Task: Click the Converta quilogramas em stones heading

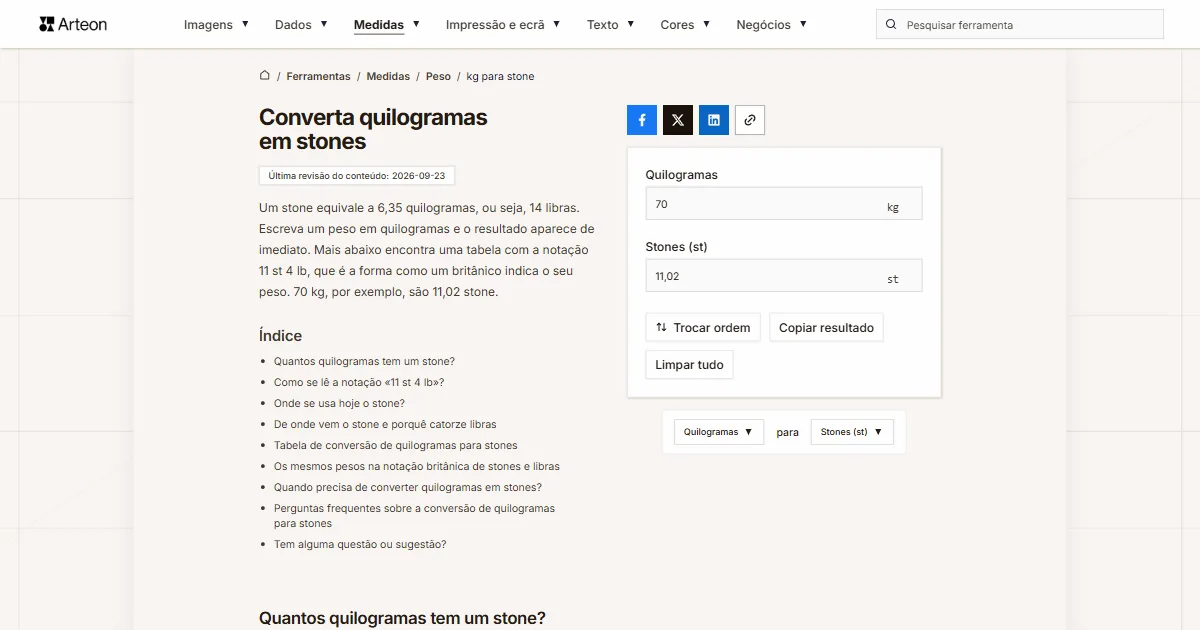Action: pyautogui.click(x=373, y=129)
